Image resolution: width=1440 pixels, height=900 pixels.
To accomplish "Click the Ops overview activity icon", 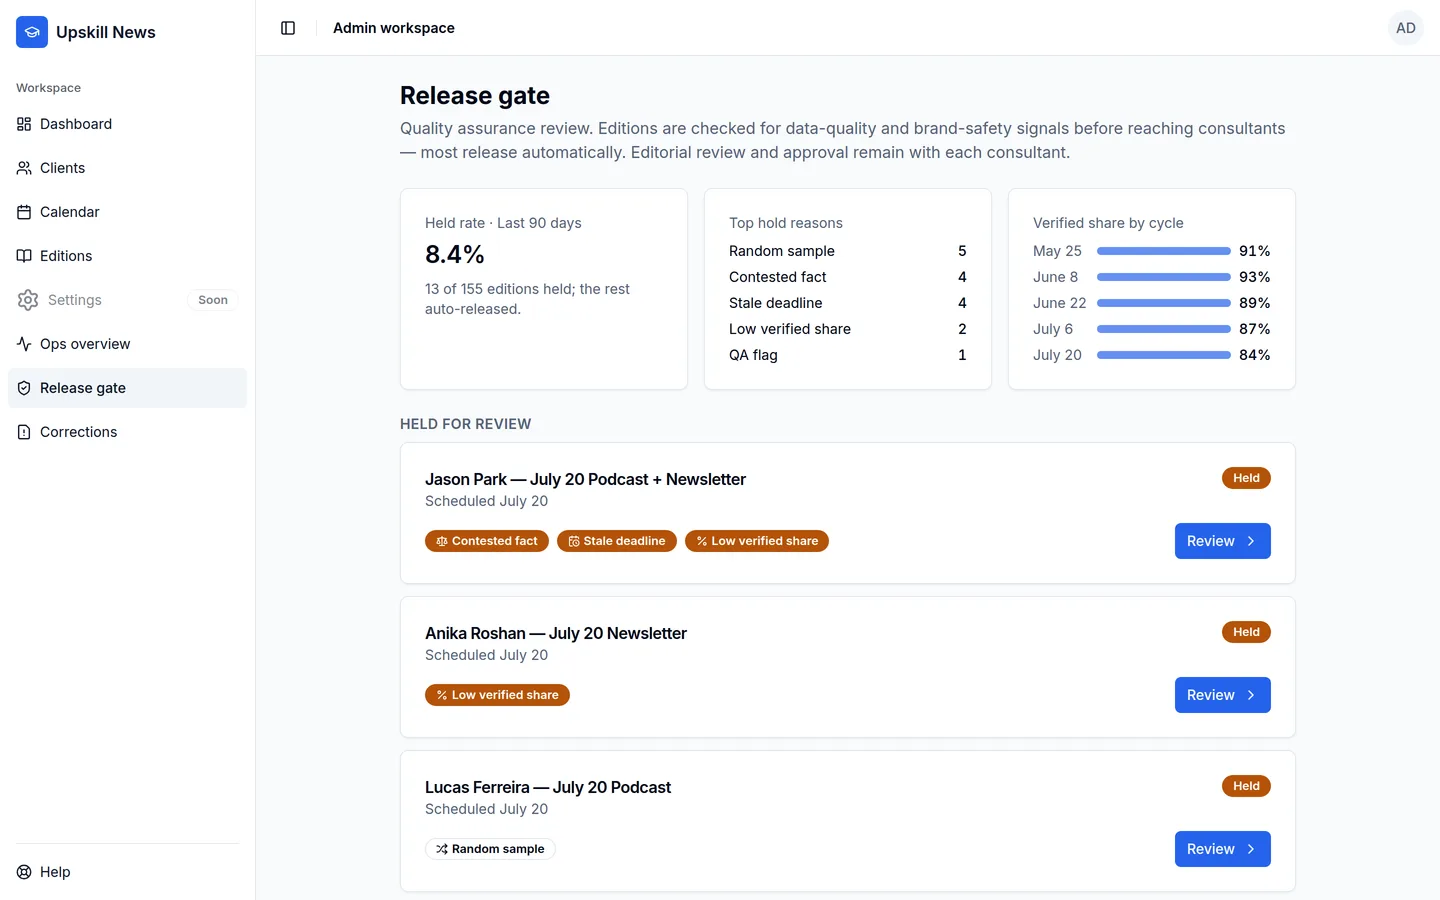I will tap(24, 344).
